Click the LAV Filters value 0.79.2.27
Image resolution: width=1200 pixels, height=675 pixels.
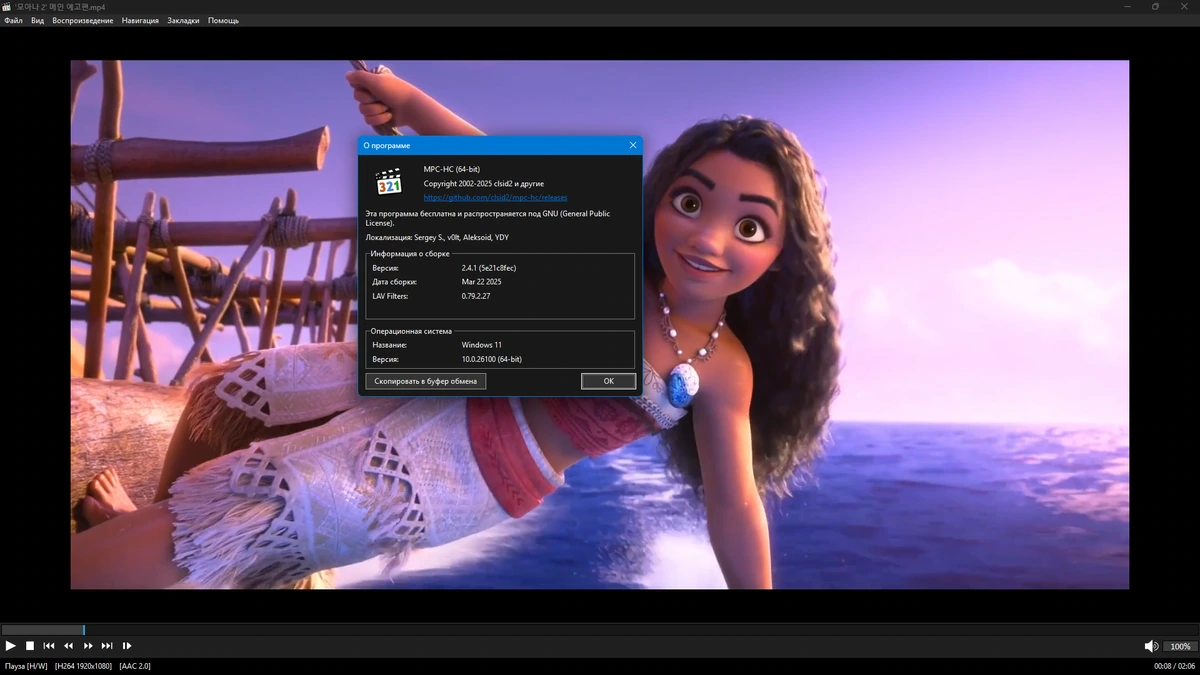pyautogui.click(x=478, y=296)
